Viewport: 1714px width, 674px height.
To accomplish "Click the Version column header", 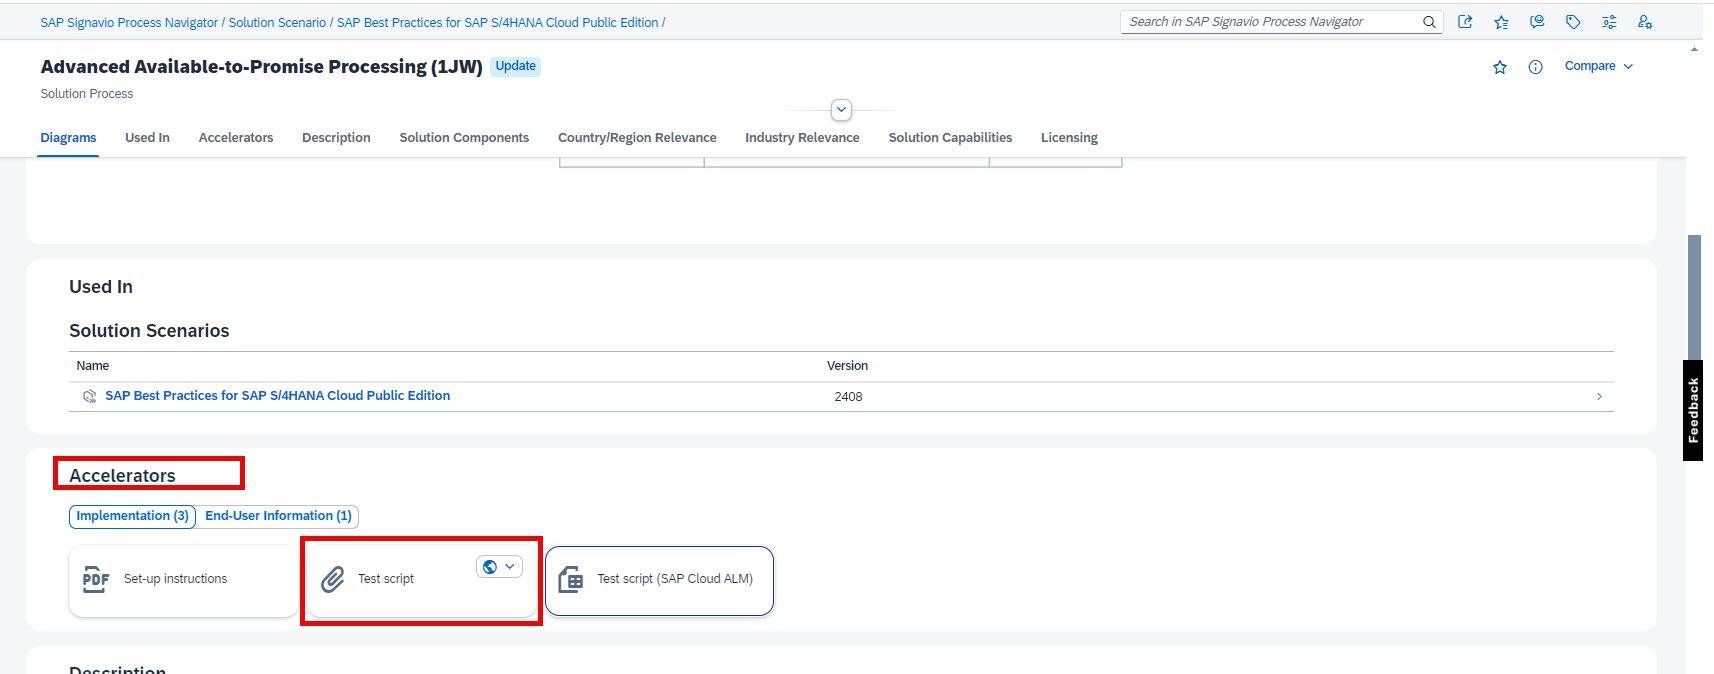I will 847,366.
